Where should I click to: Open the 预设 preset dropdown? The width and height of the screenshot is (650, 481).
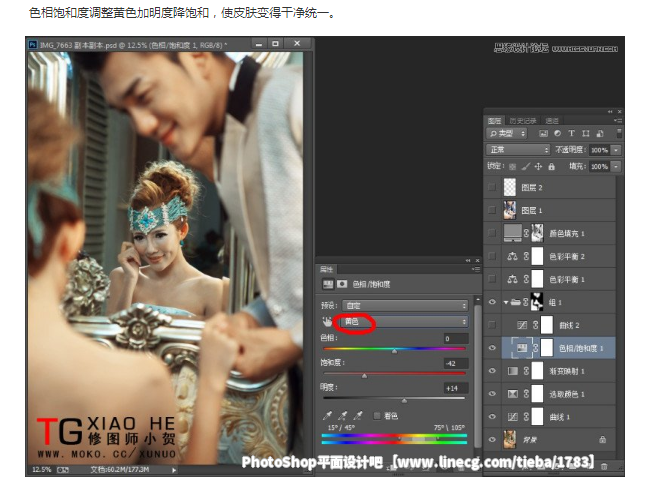(x=405, y=306)
